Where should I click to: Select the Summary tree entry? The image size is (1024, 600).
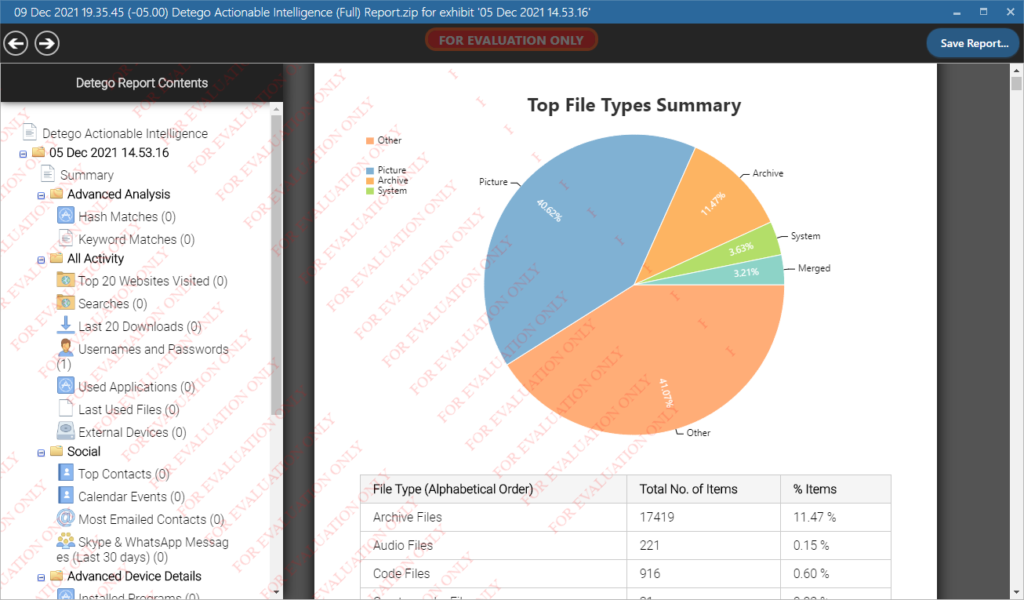[87, 175]
